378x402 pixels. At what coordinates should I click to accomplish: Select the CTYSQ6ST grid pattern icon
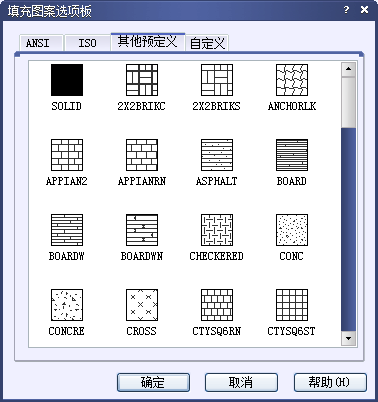[x=292, y=305]
